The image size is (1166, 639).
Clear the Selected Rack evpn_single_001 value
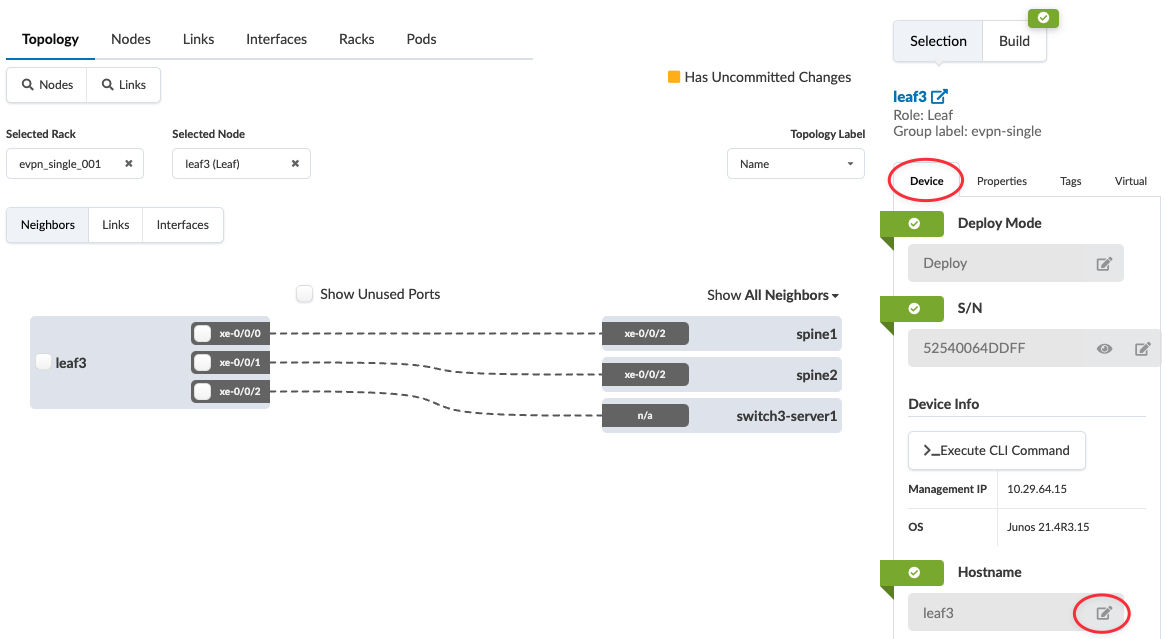pos(129,164)
